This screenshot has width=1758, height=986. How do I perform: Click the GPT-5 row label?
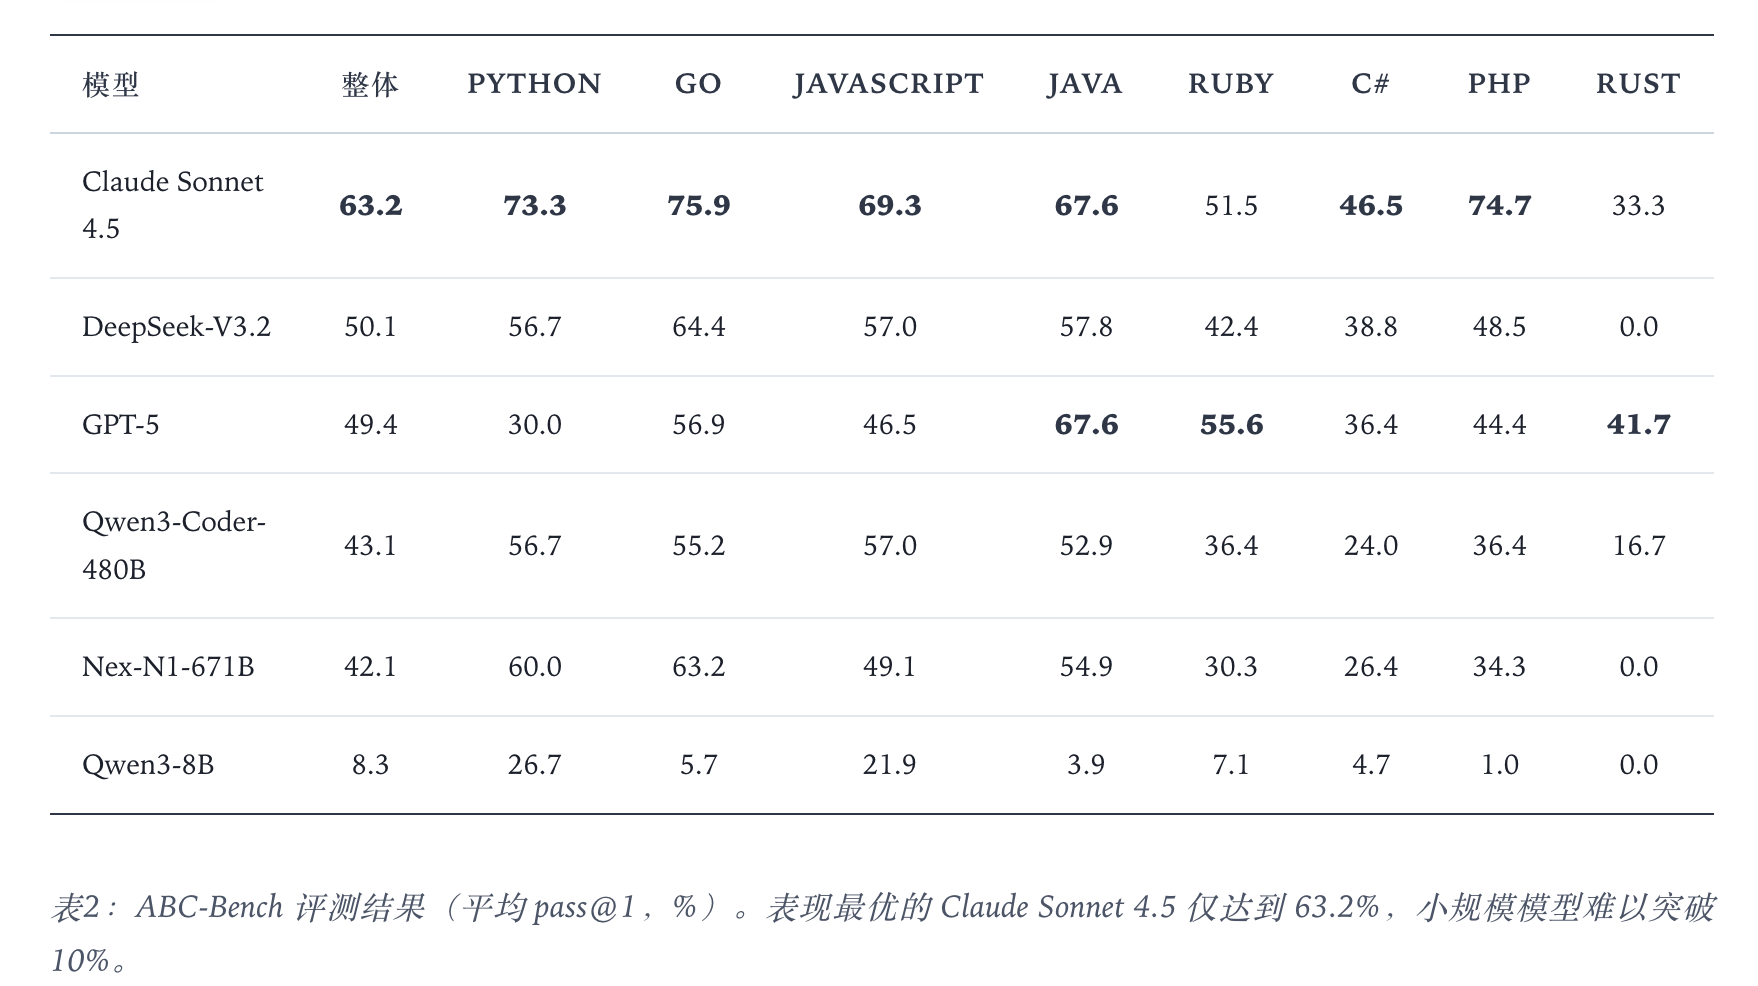tap(120, 425)
